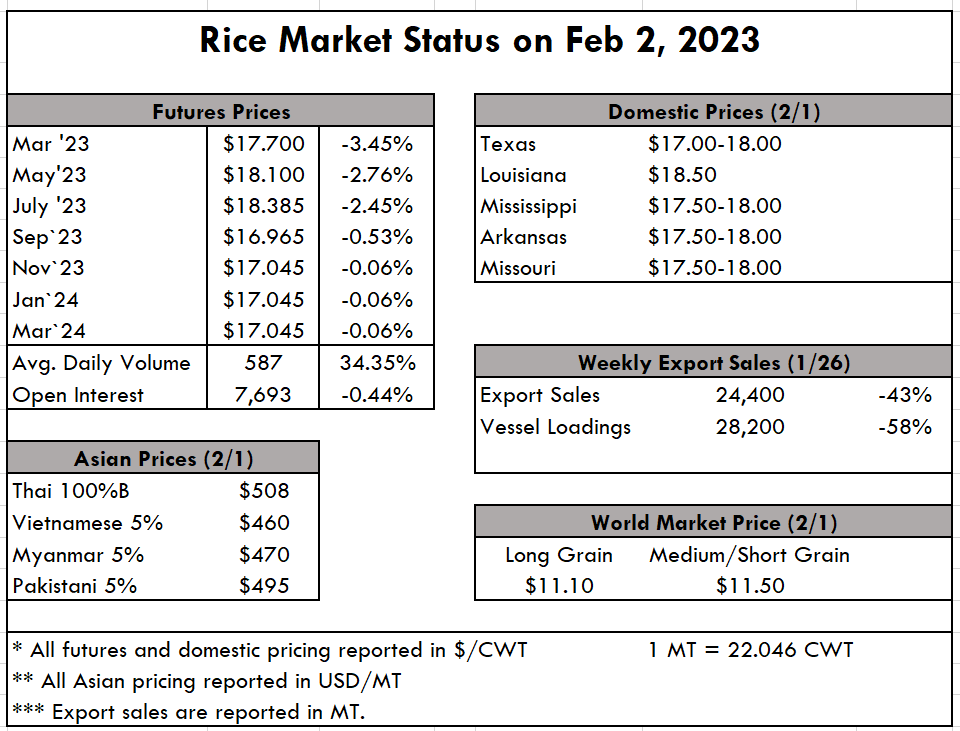Select the Pakistani 5% price $495
Viewport: 960px width, 731px height.
(x=264, y=585)
